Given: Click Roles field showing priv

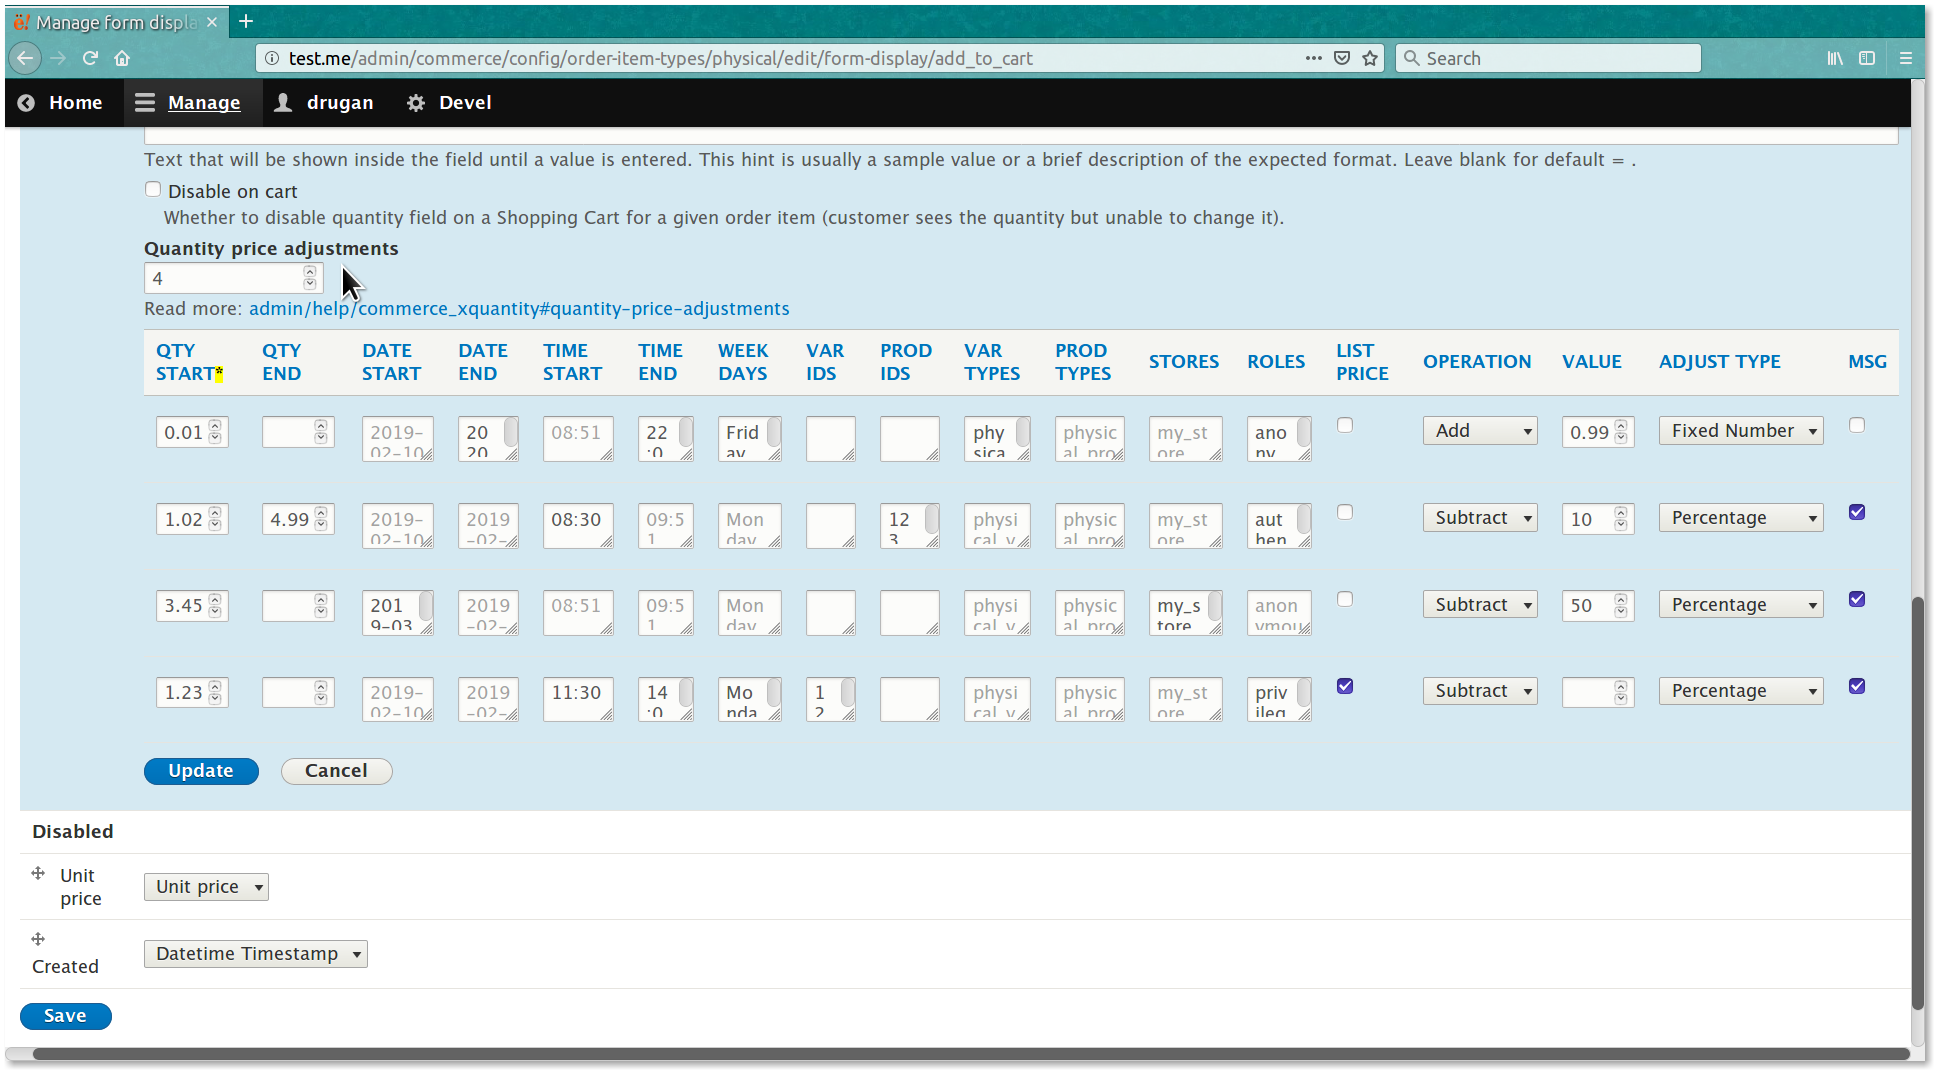Looking at the screenshot, I should [x=1279, y=699].
